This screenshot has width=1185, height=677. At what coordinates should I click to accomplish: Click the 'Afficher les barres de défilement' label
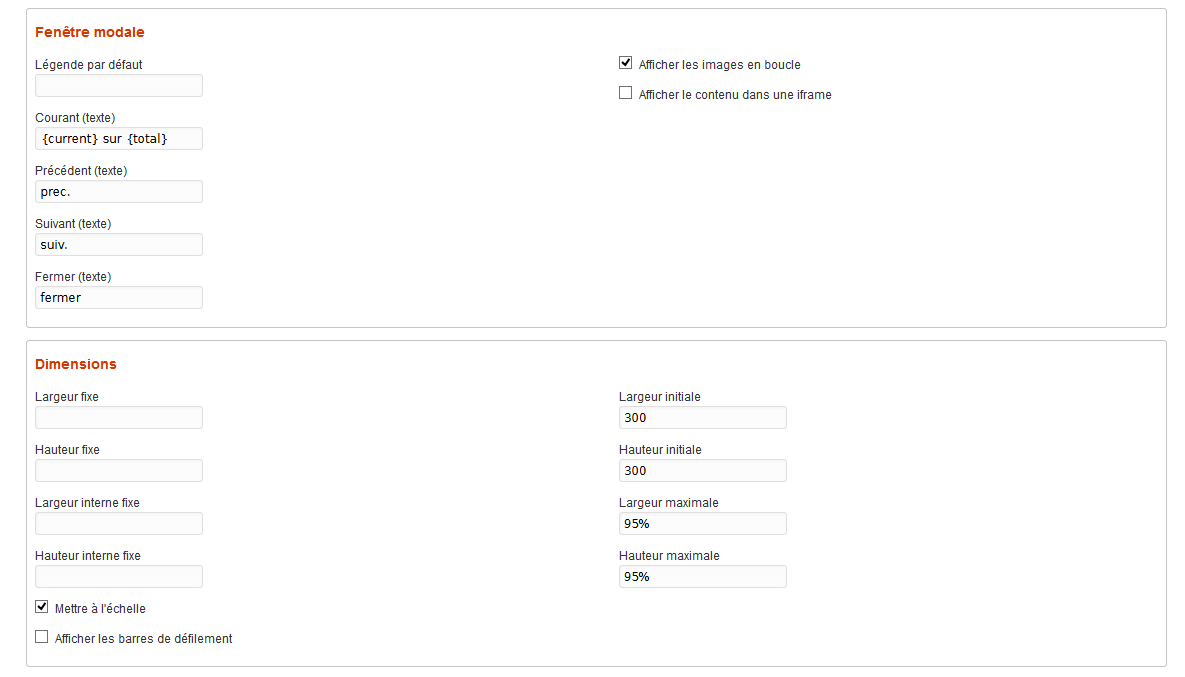coord(143,639)
